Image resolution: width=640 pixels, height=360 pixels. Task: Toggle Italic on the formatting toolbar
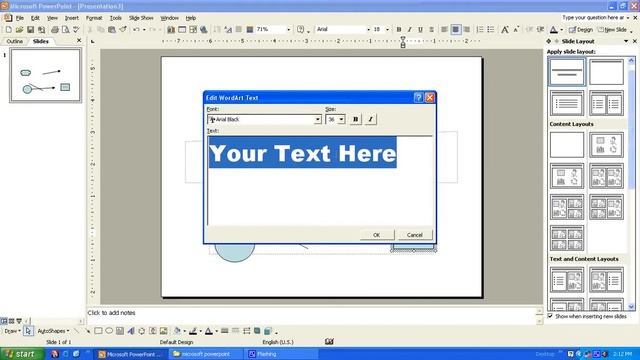(x=409, y=29)
